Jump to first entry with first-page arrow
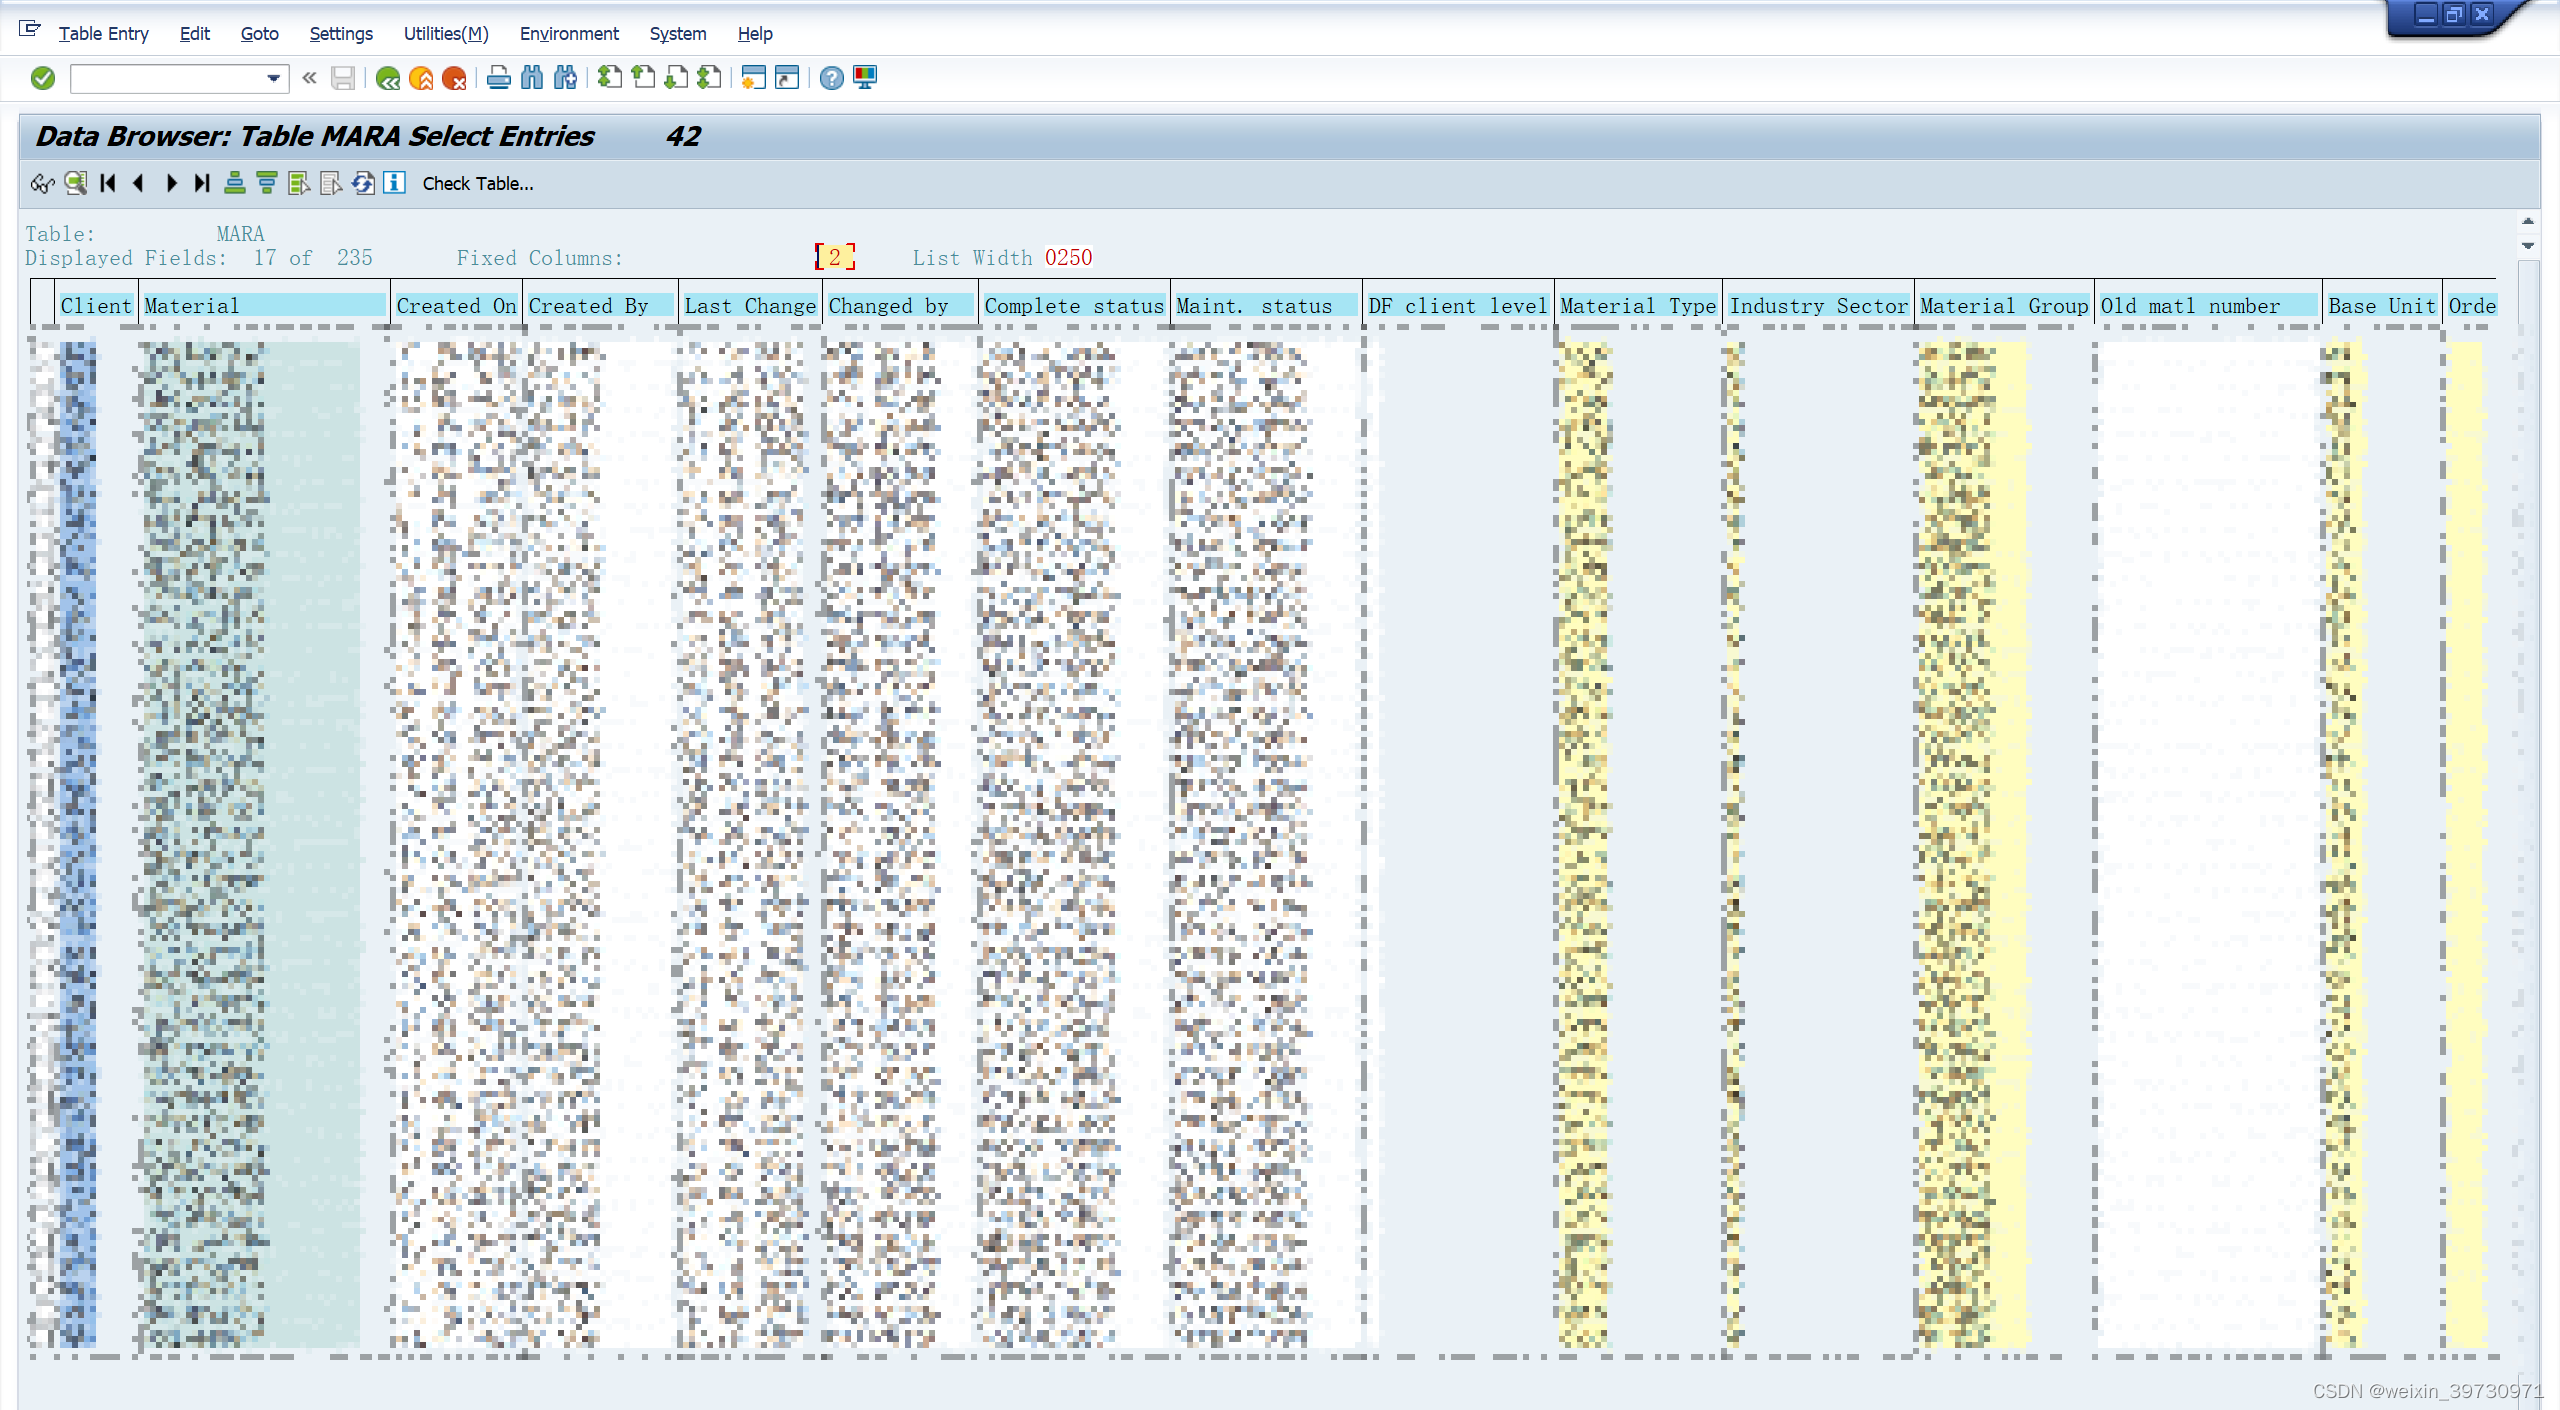The image size is (2560, 1410). (108, 183)
